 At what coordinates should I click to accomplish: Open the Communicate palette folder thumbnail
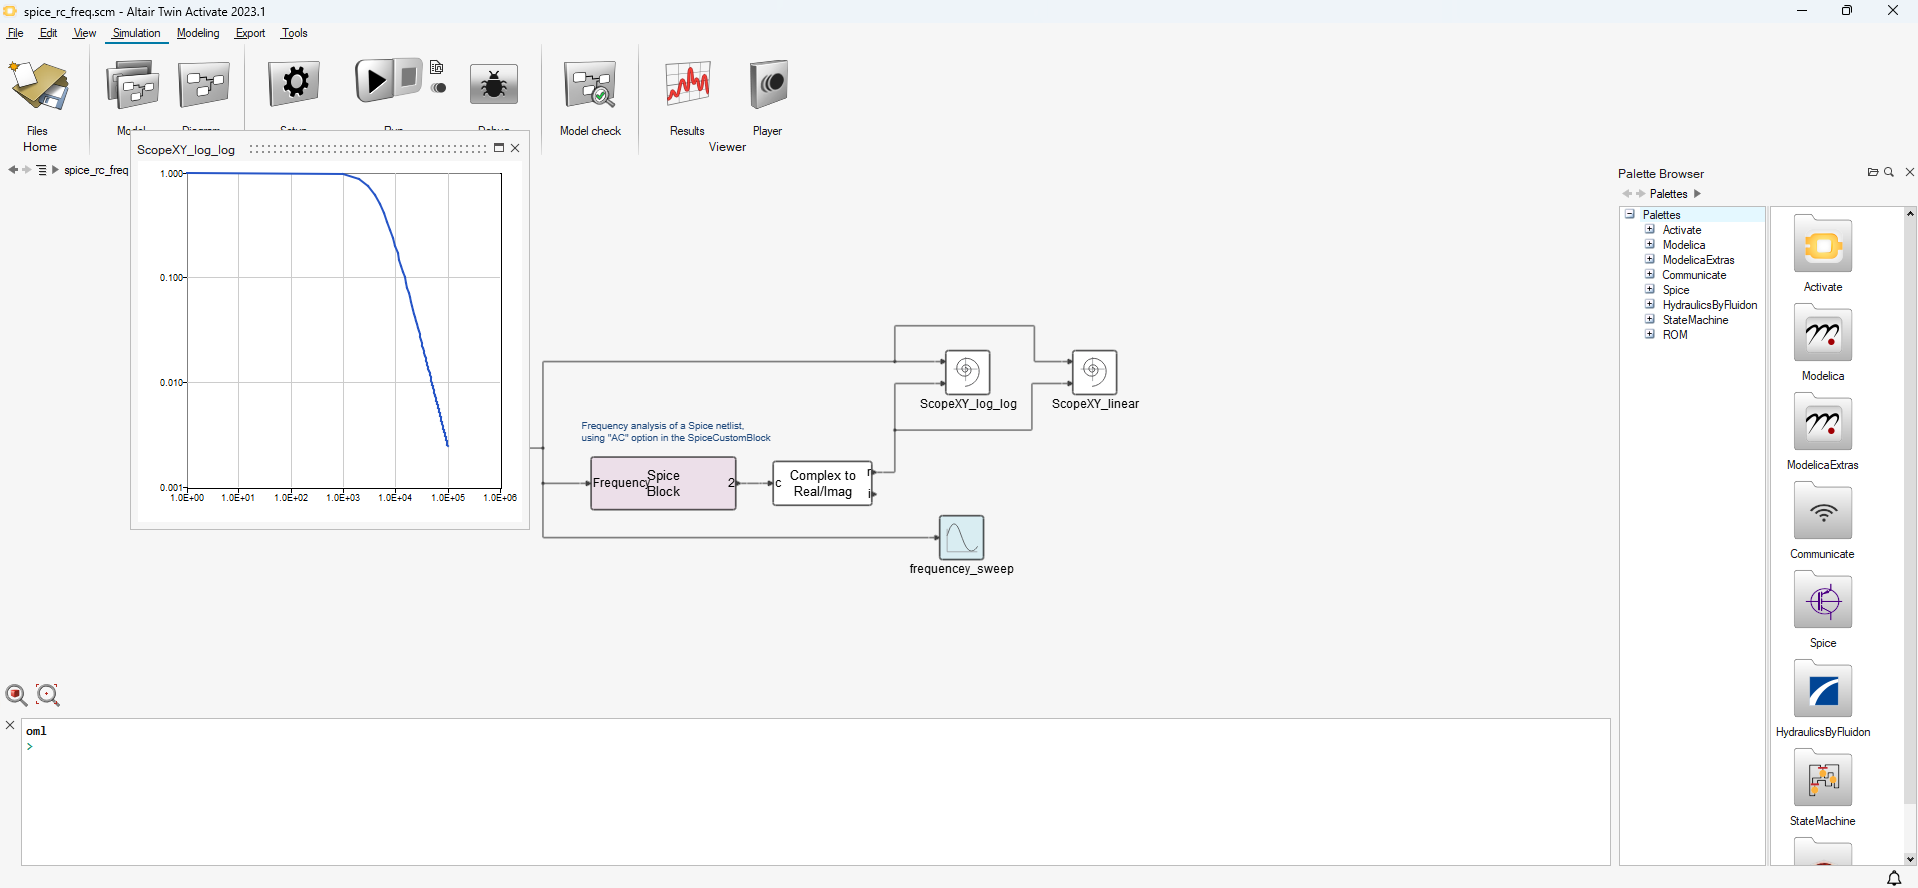click(x=1823, y=511)
